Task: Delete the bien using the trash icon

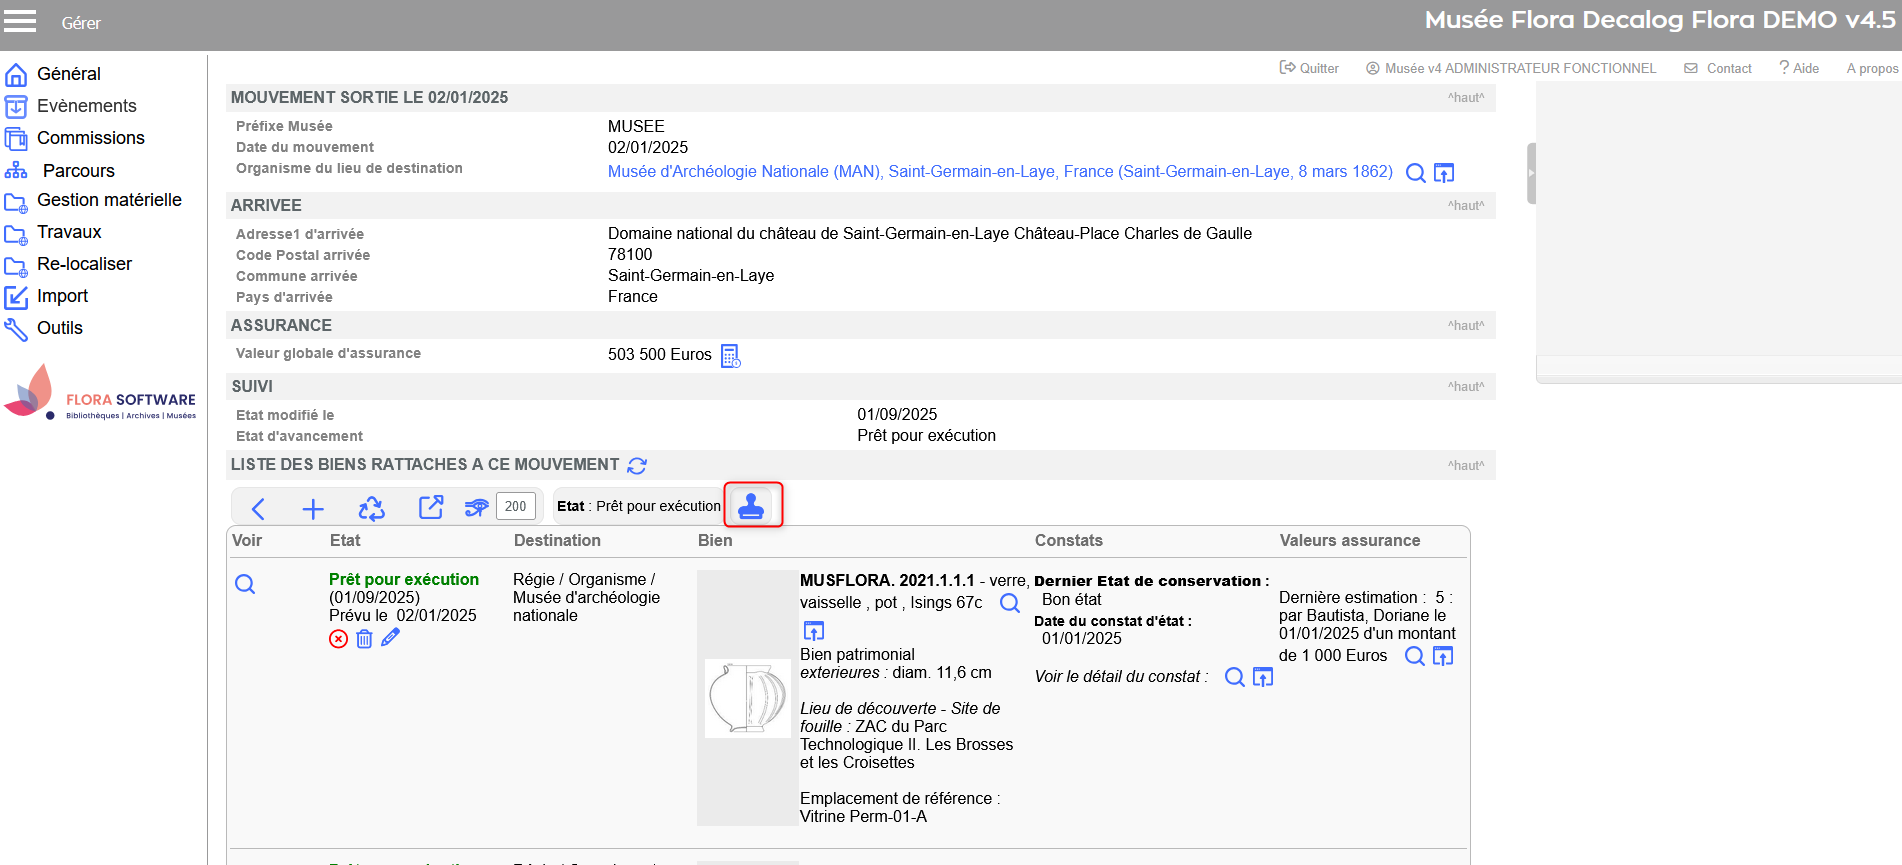Action: point(364,639)
